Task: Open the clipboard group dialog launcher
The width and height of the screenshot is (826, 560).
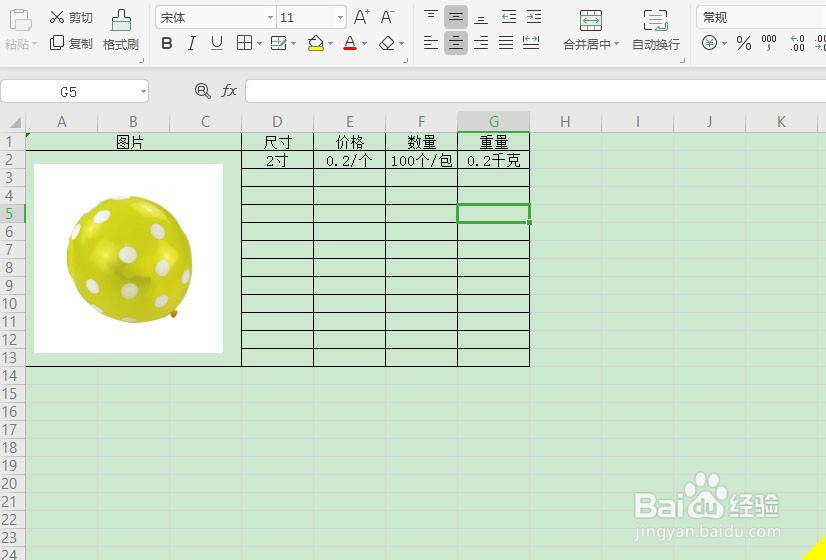Action: pos(141,61)
